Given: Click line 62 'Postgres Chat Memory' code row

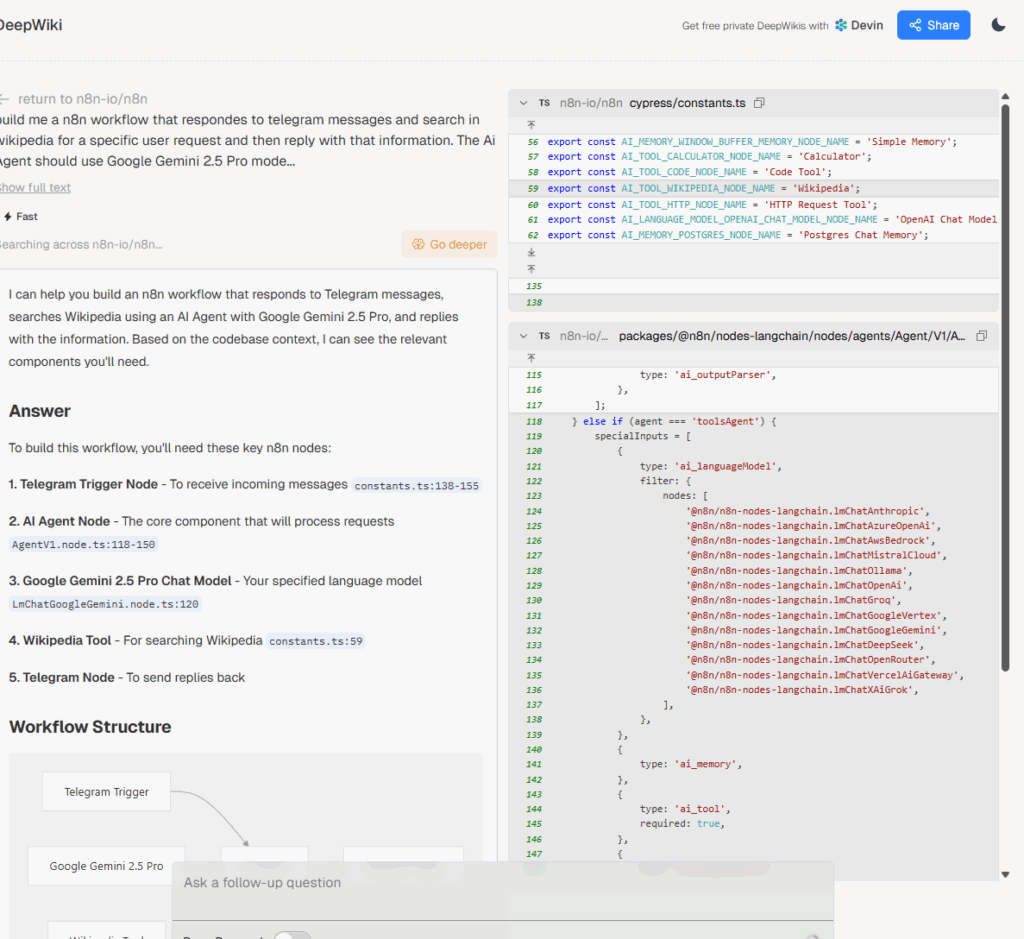Looking at the screenshot, I should coord(754,235).
